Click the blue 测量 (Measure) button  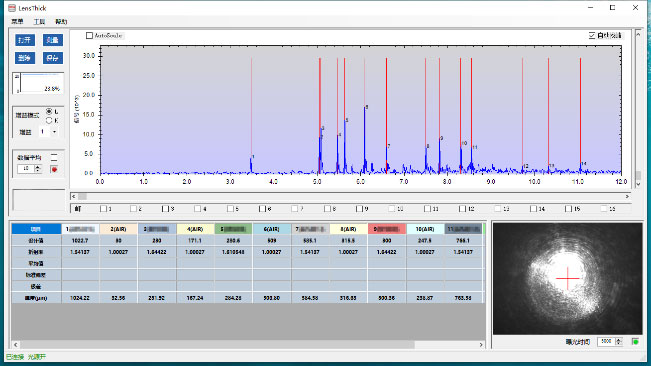tap(53, 40)
